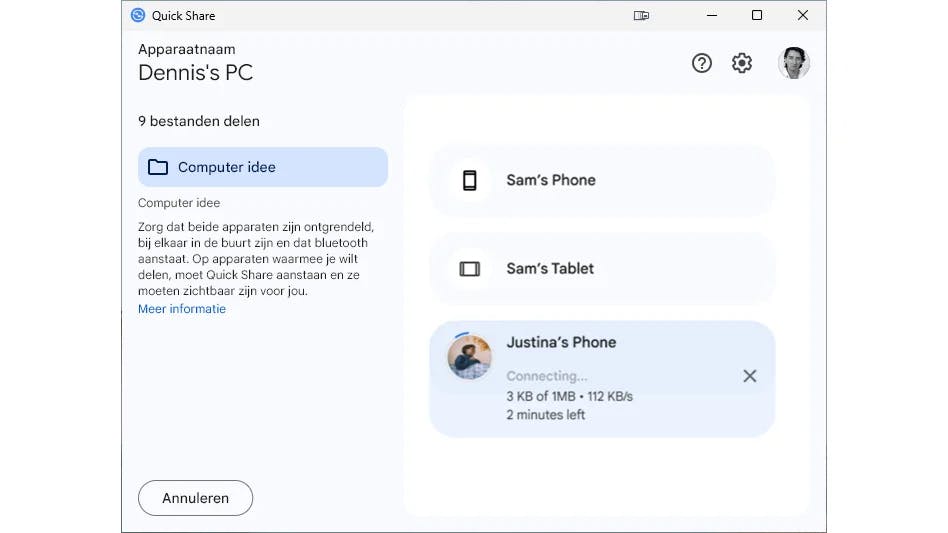948x533 pixels.
Task: Click the compact view icon in the title bar
Action: coord(641,16)
